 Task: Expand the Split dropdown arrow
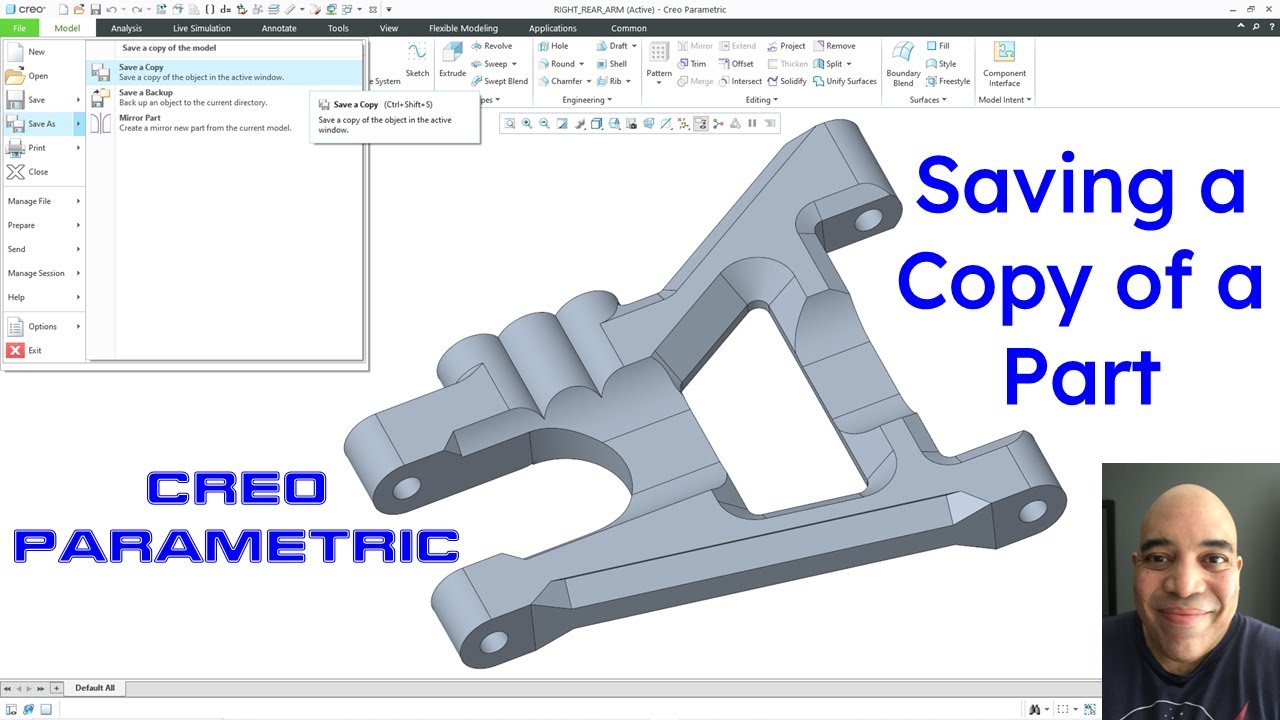click(x=850, y=64)
